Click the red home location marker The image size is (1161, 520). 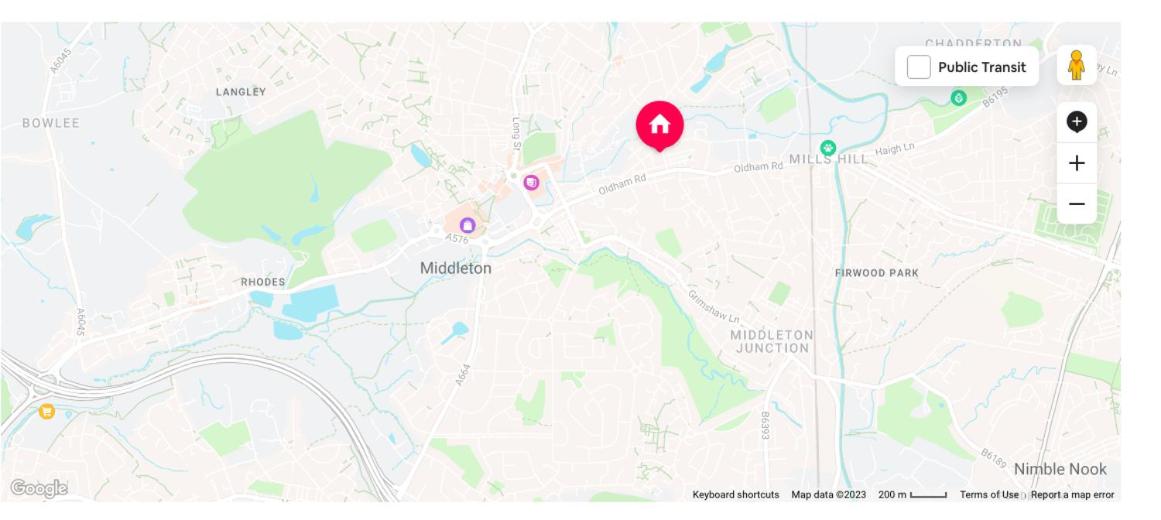[659, 125]
